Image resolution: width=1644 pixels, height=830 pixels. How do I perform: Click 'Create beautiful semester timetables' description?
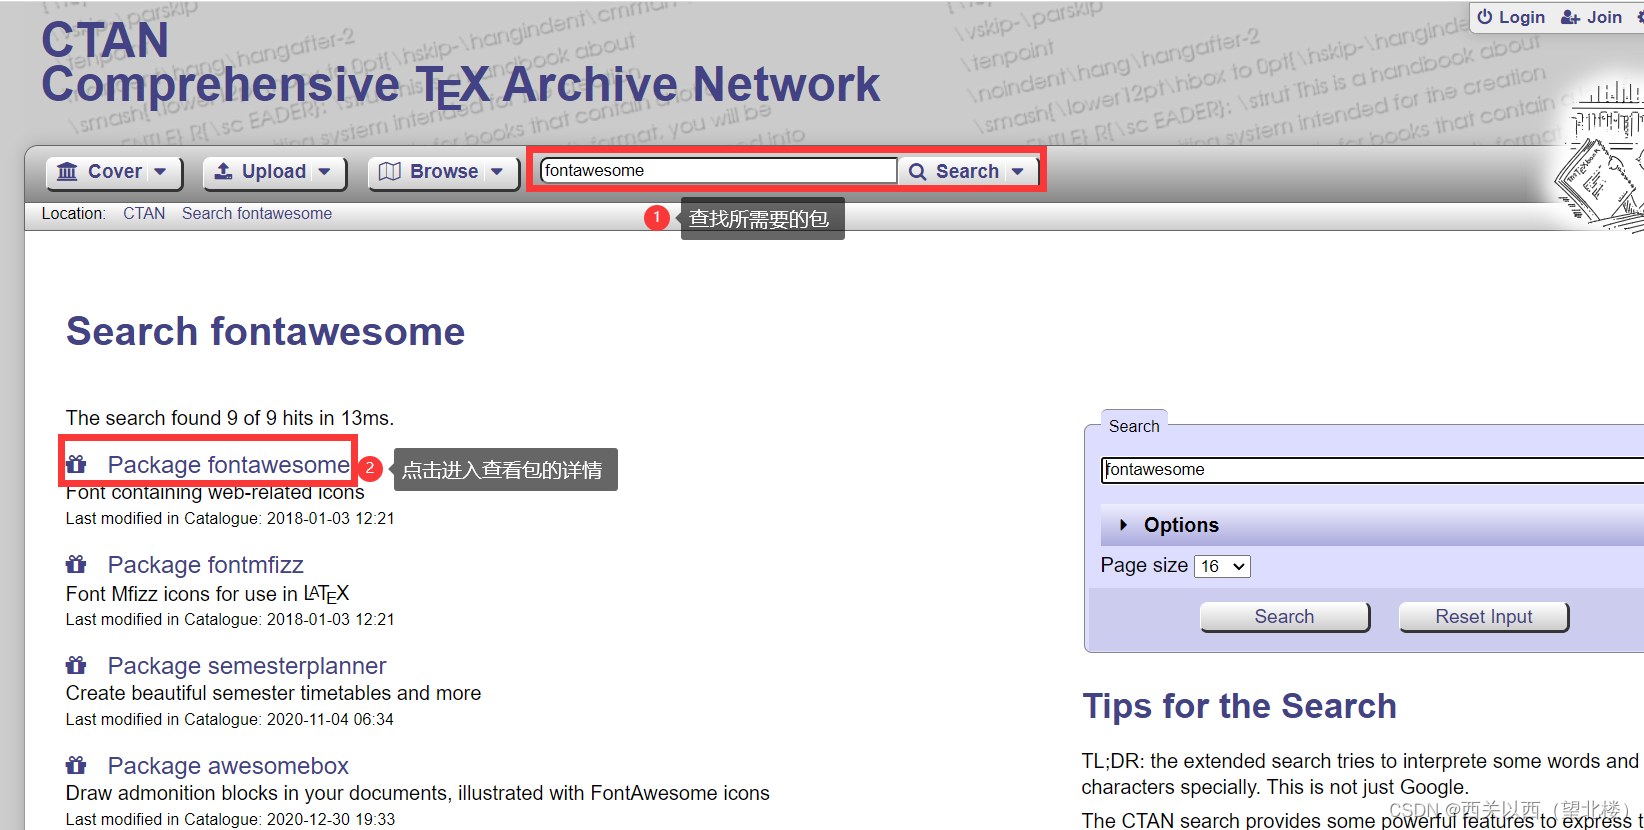273,693
